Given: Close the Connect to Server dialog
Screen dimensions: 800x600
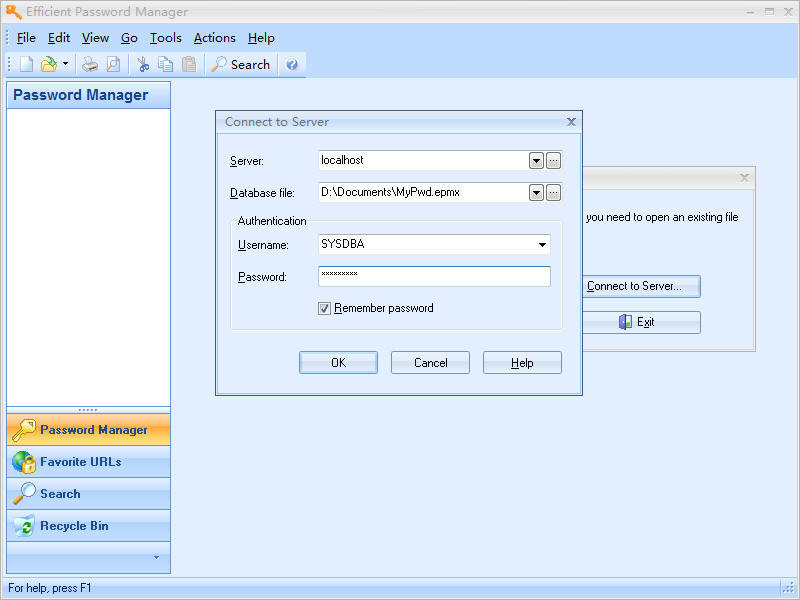Looking at the screenshot, I should pos(571,121).
